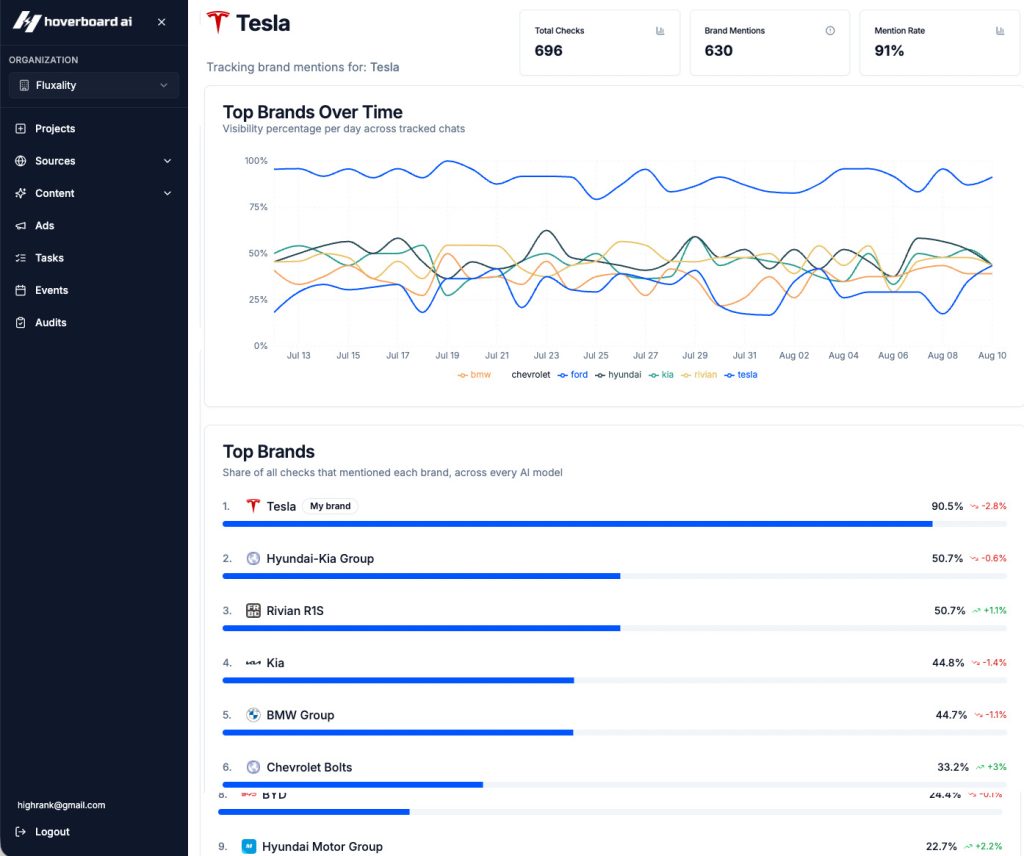Click the Tasks checklist icon
This screenshot has width=1024, height=856.
21,258
